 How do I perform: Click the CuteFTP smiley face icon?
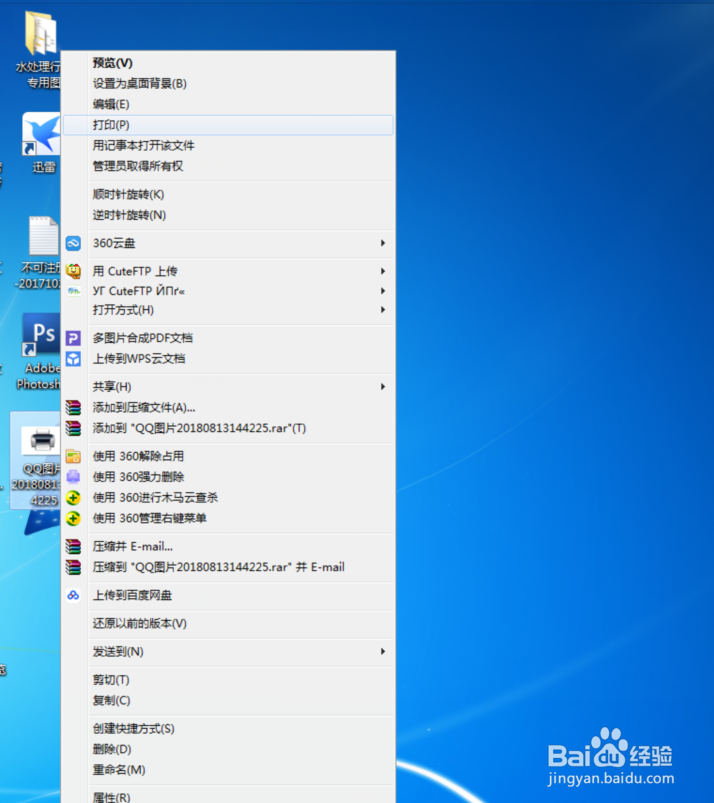click(x=73, y=271)
